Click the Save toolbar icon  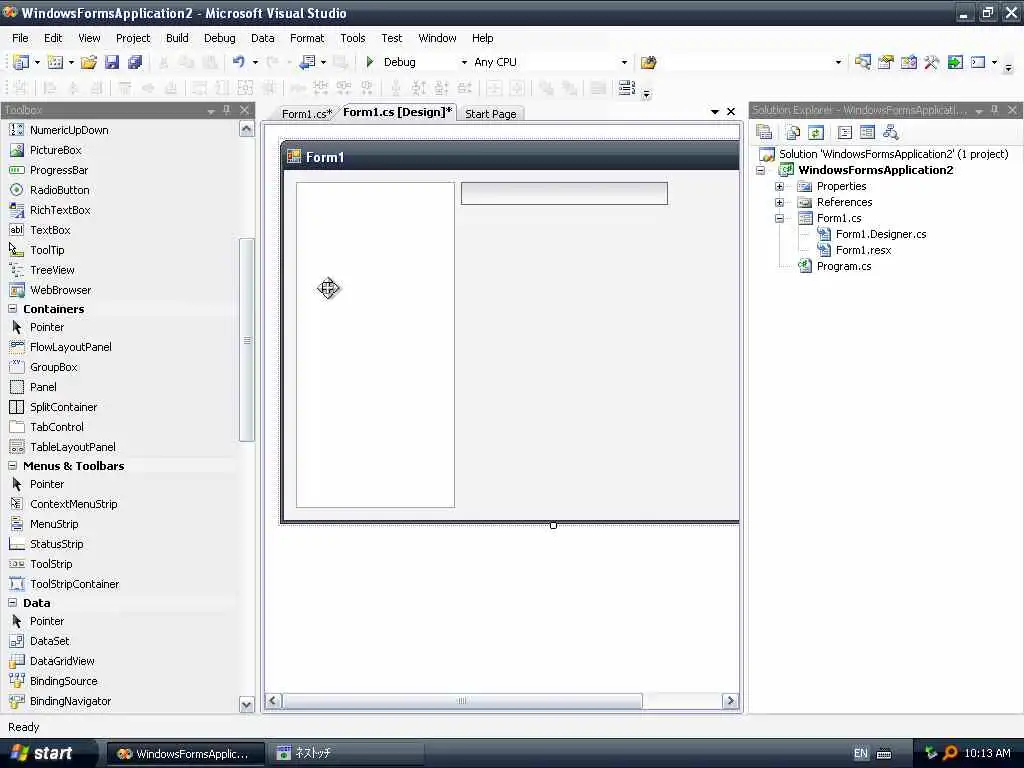point(112,62)
